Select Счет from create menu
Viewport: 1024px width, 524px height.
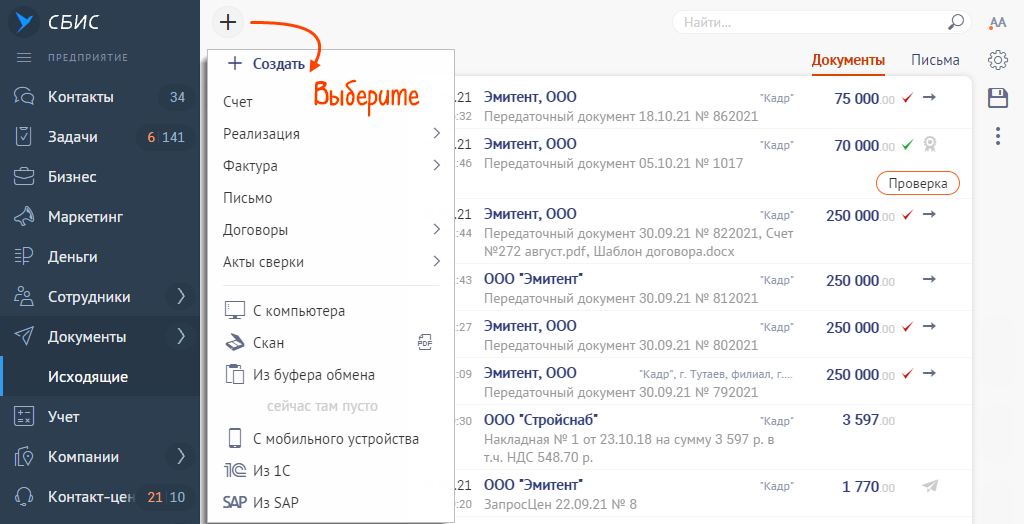pos(238,102)
